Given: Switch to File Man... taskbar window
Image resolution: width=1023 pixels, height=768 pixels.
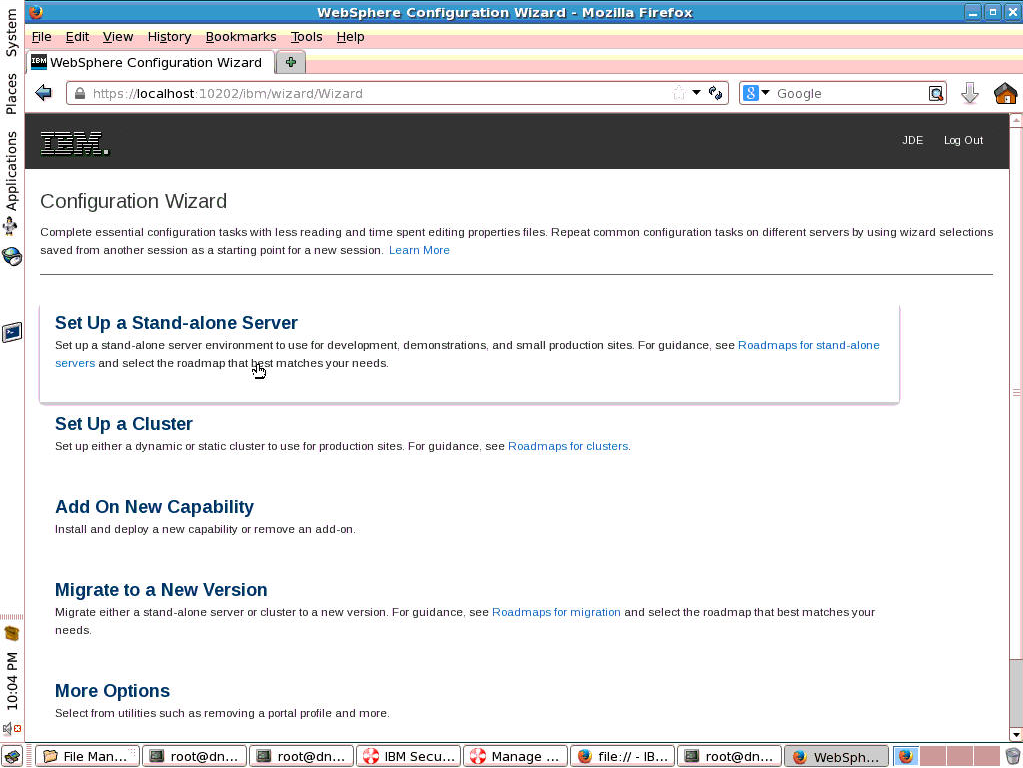Looking at the screenshot, I should [x=87, y=756].
